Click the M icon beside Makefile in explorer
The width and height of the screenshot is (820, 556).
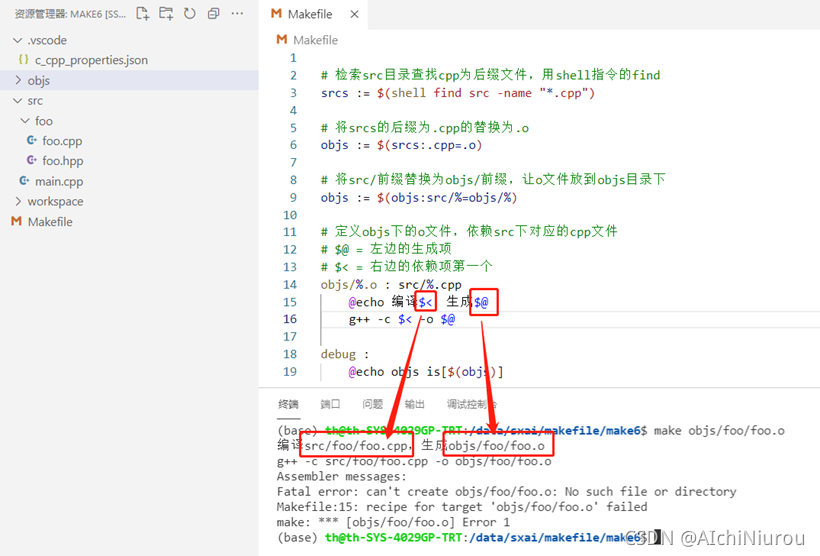16,221
